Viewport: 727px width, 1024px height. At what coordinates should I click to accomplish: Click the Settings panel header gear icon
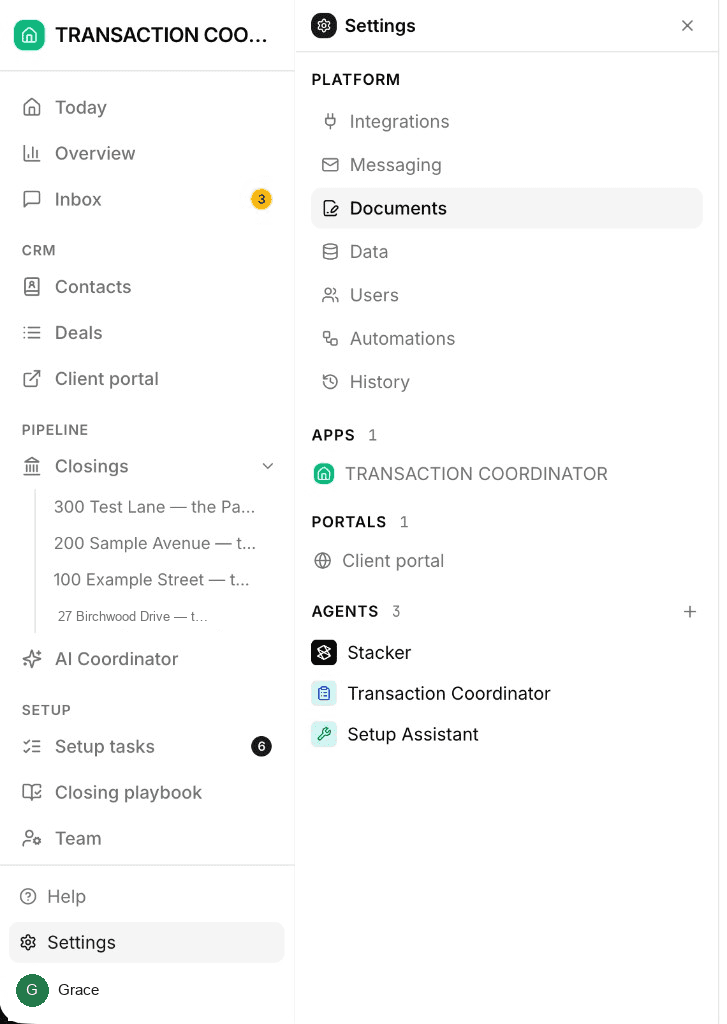click(x=324, y=25)
